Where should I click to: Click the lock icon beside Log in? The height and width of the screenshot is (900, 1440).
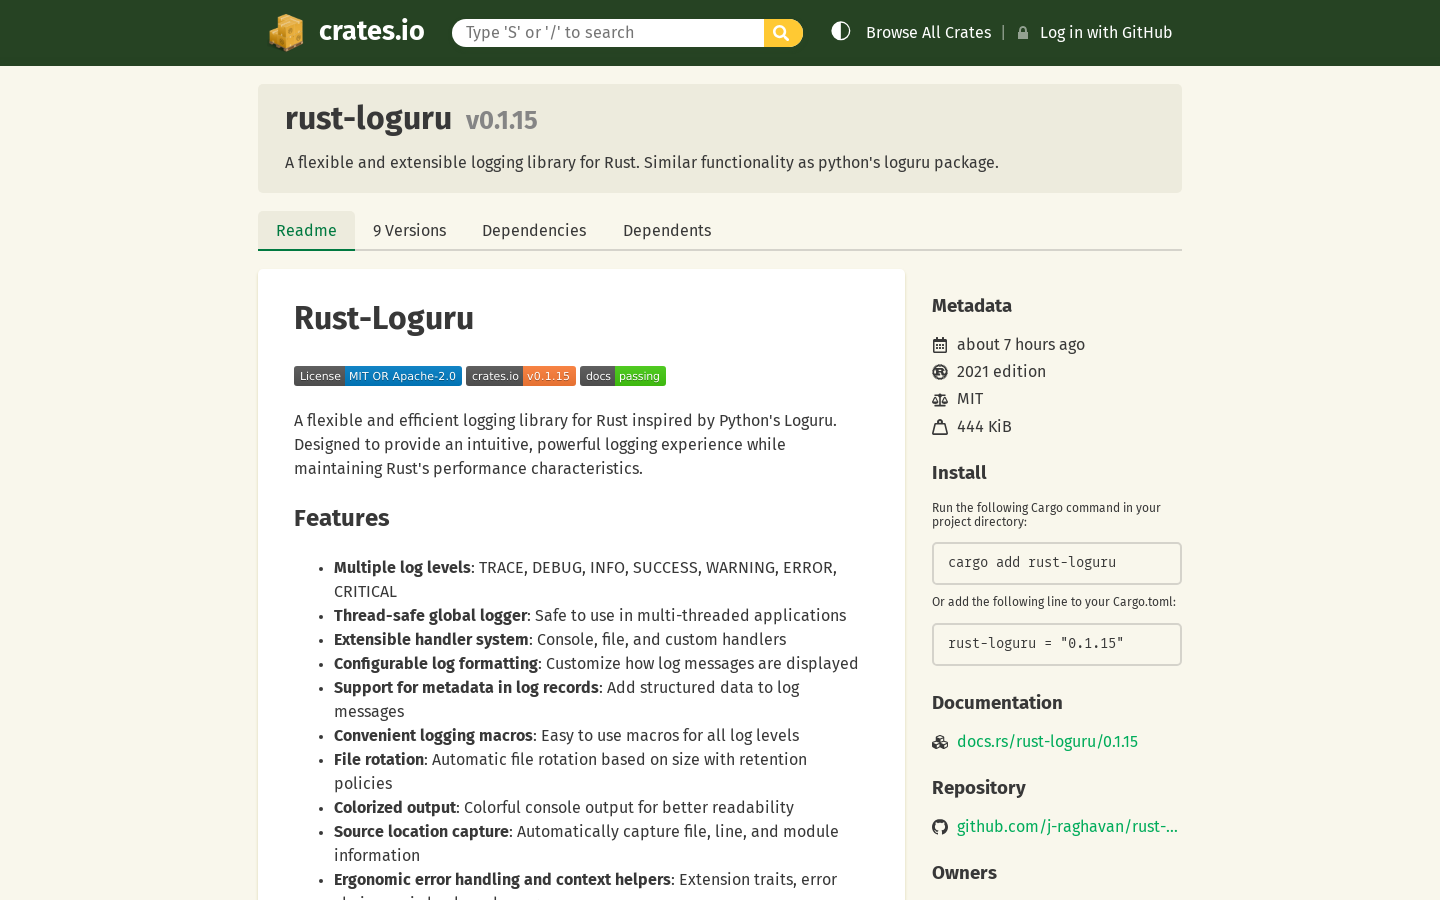[x=1023, y=33]
